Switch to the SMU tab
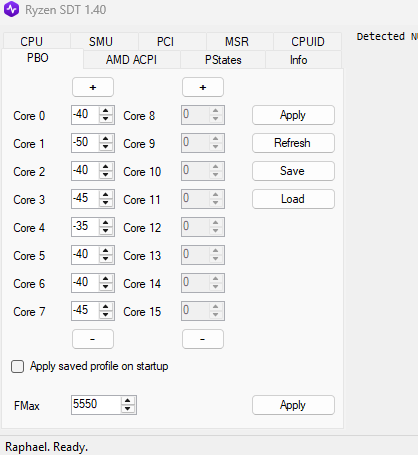The width and height of the screenshot is (418, 455). [101, 42]
